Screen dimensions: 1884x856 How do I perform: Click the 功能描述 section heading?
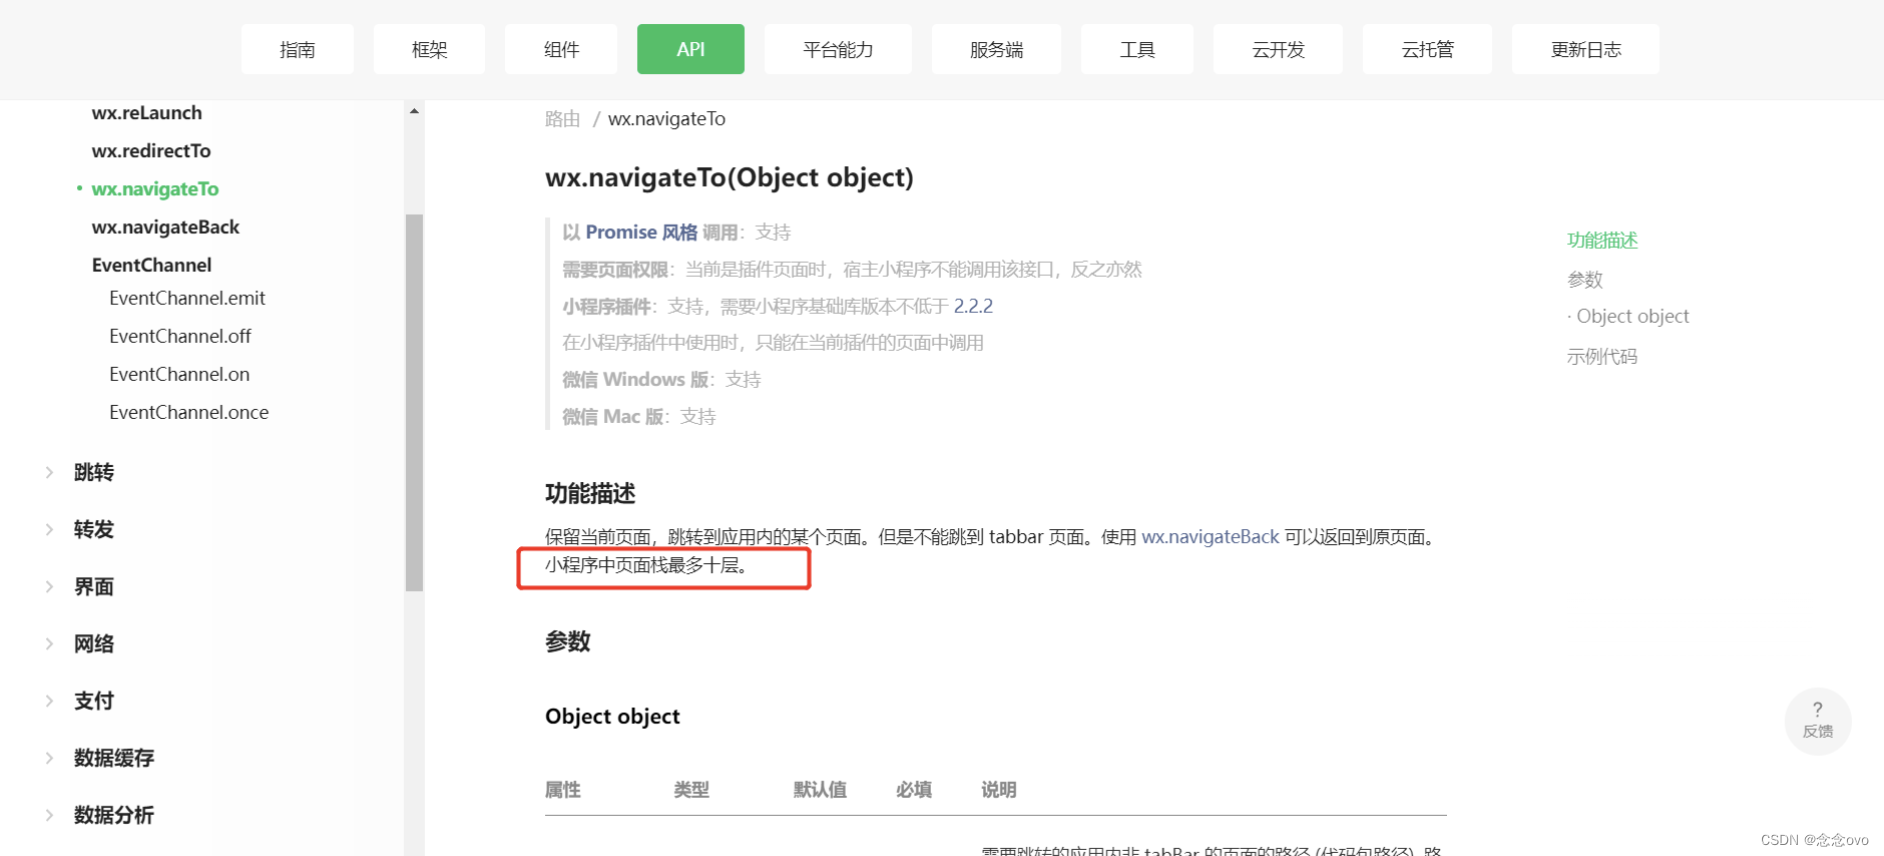pos(590,493)
